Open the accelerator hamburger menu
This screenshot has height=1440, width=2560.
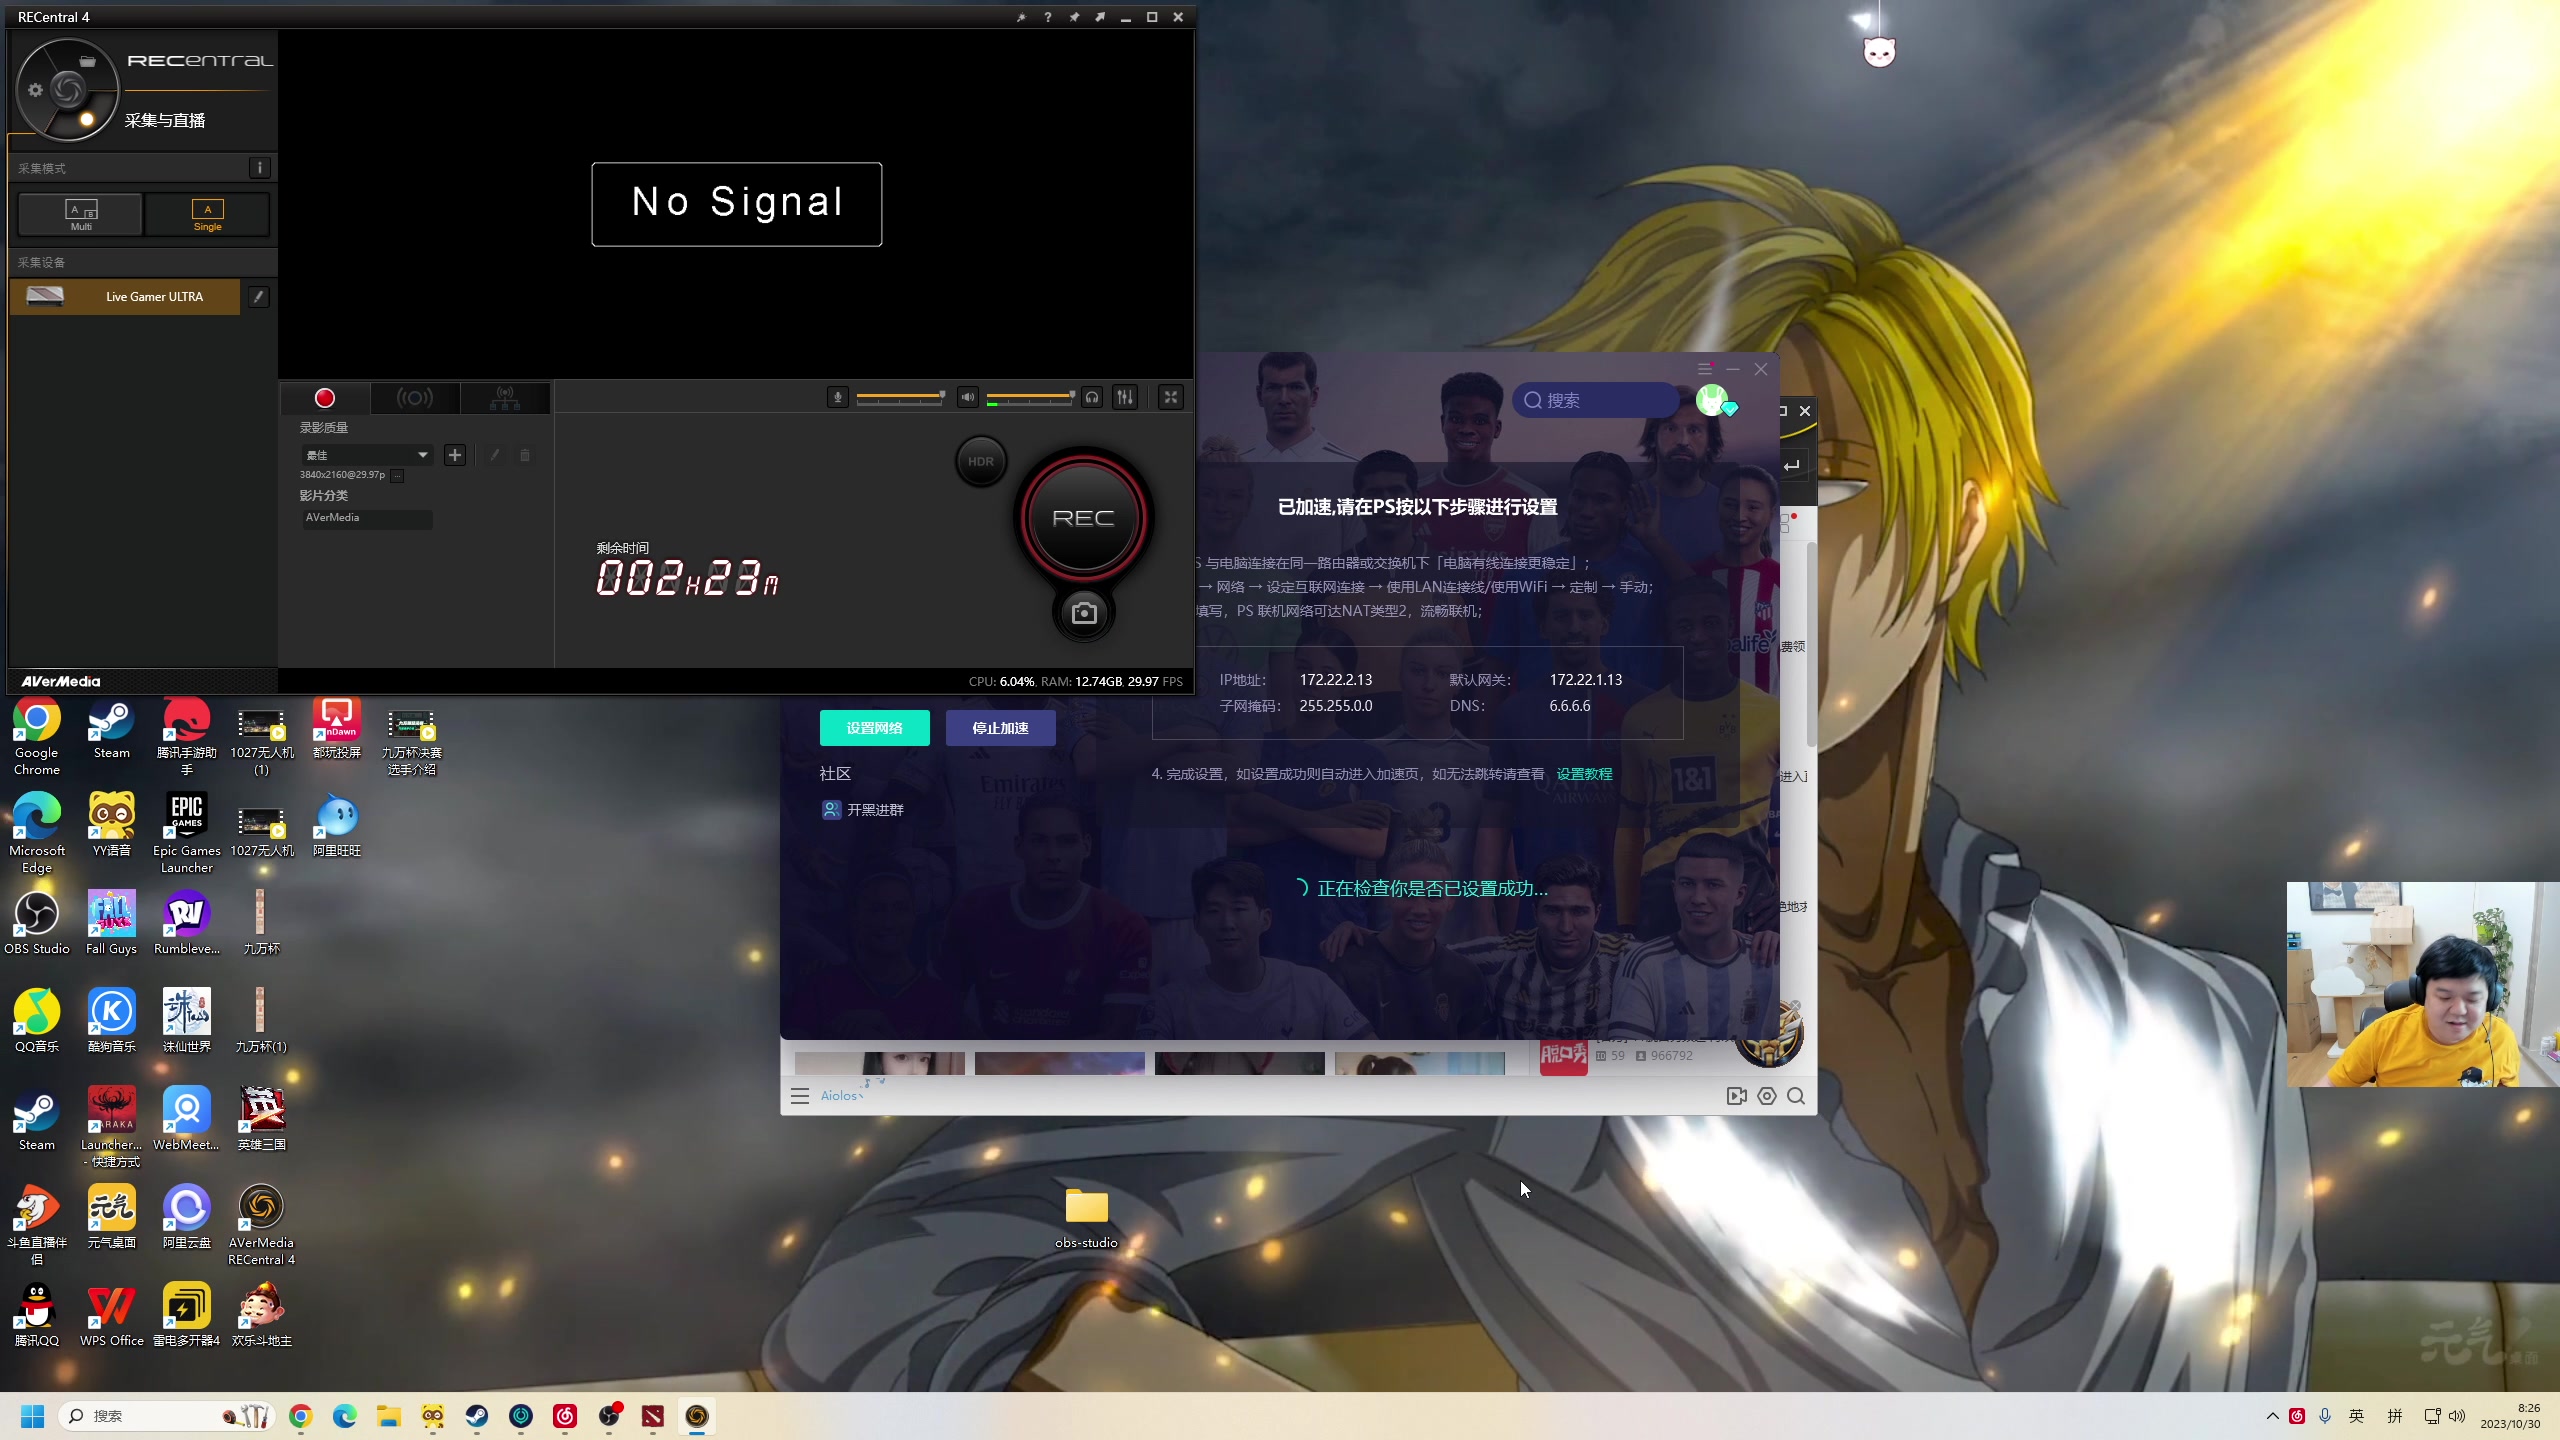tap(1705, 369)
